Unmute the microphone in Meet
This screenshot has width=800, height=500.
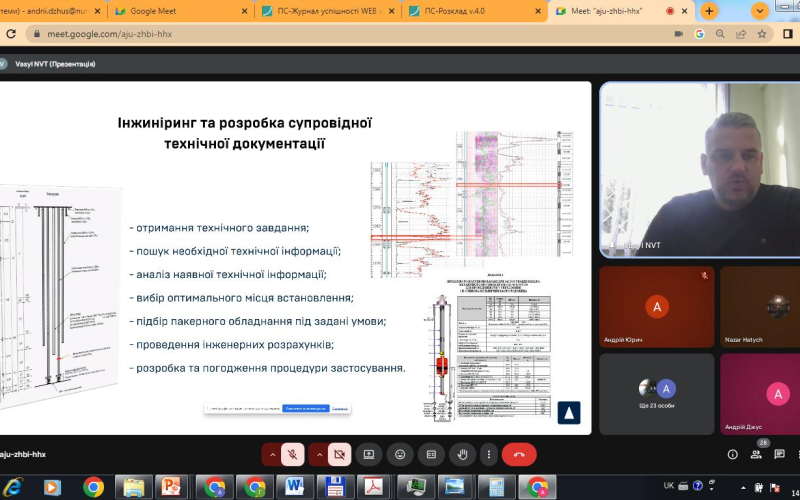(292, 454)
